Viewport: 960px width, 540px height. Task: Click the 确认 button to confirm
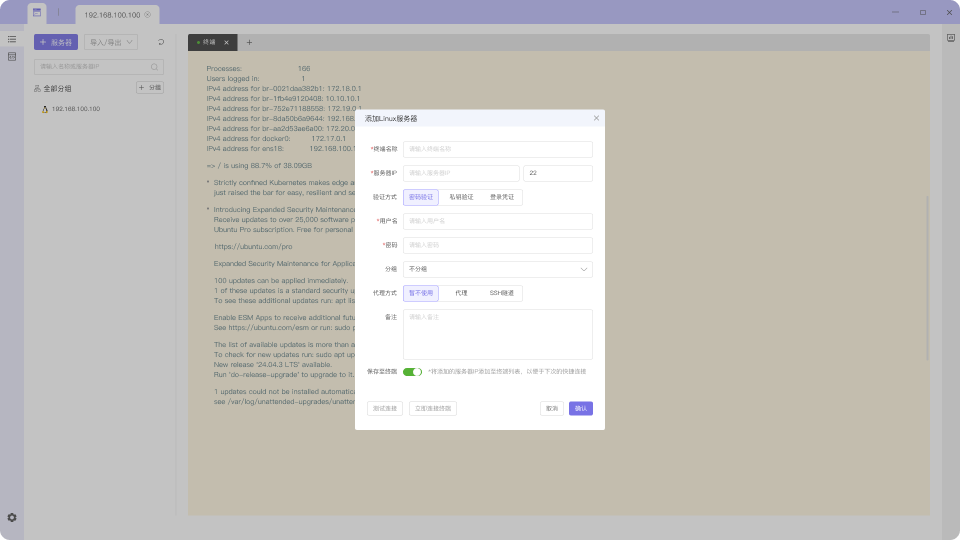[580, 408]
